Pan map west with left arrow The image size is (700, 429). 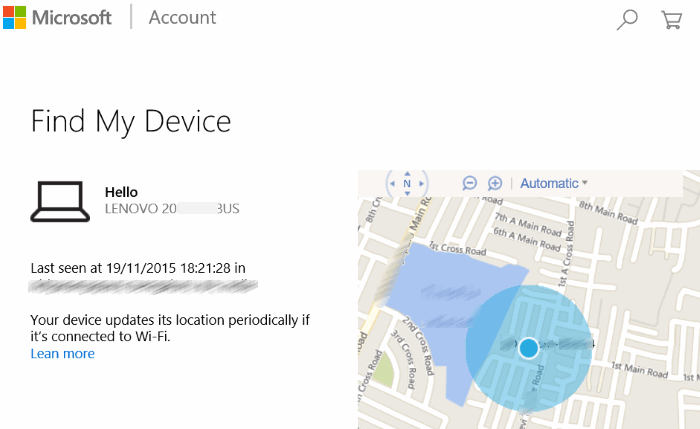coord(392,183)
